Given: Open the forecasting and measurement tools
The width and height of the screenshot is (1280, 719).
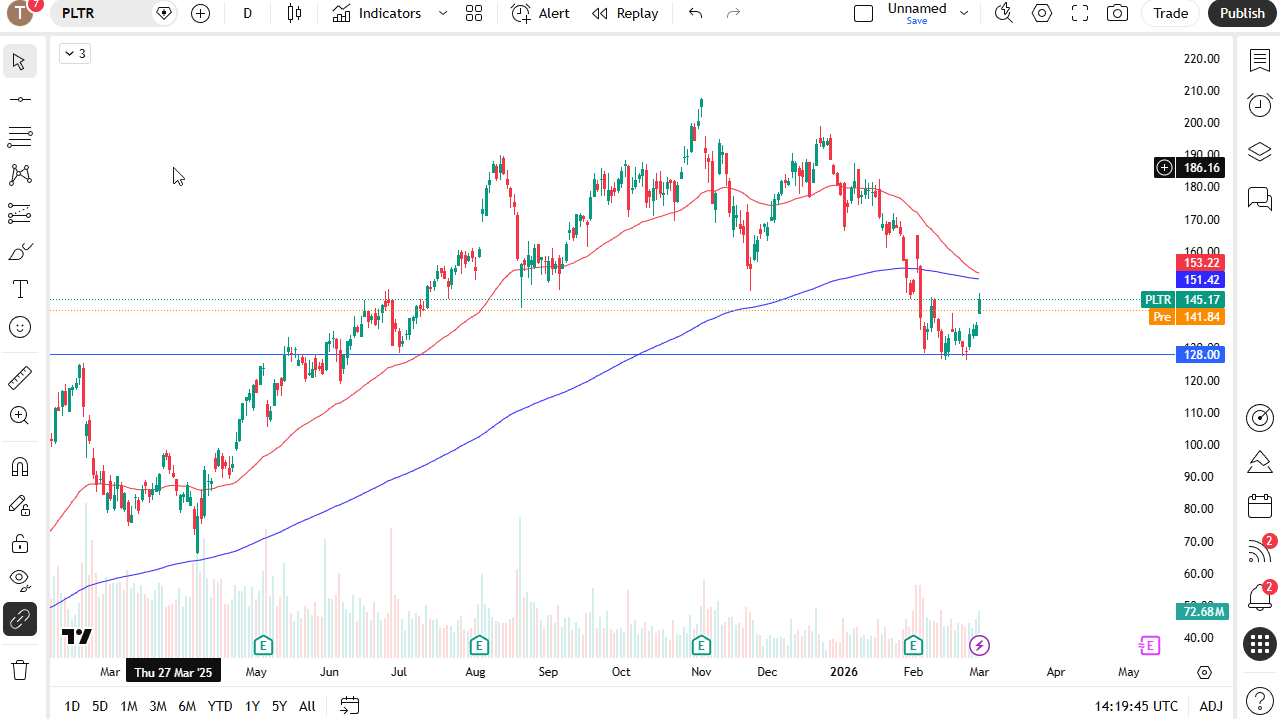Looking at the screenshot, I should point(19,213).
